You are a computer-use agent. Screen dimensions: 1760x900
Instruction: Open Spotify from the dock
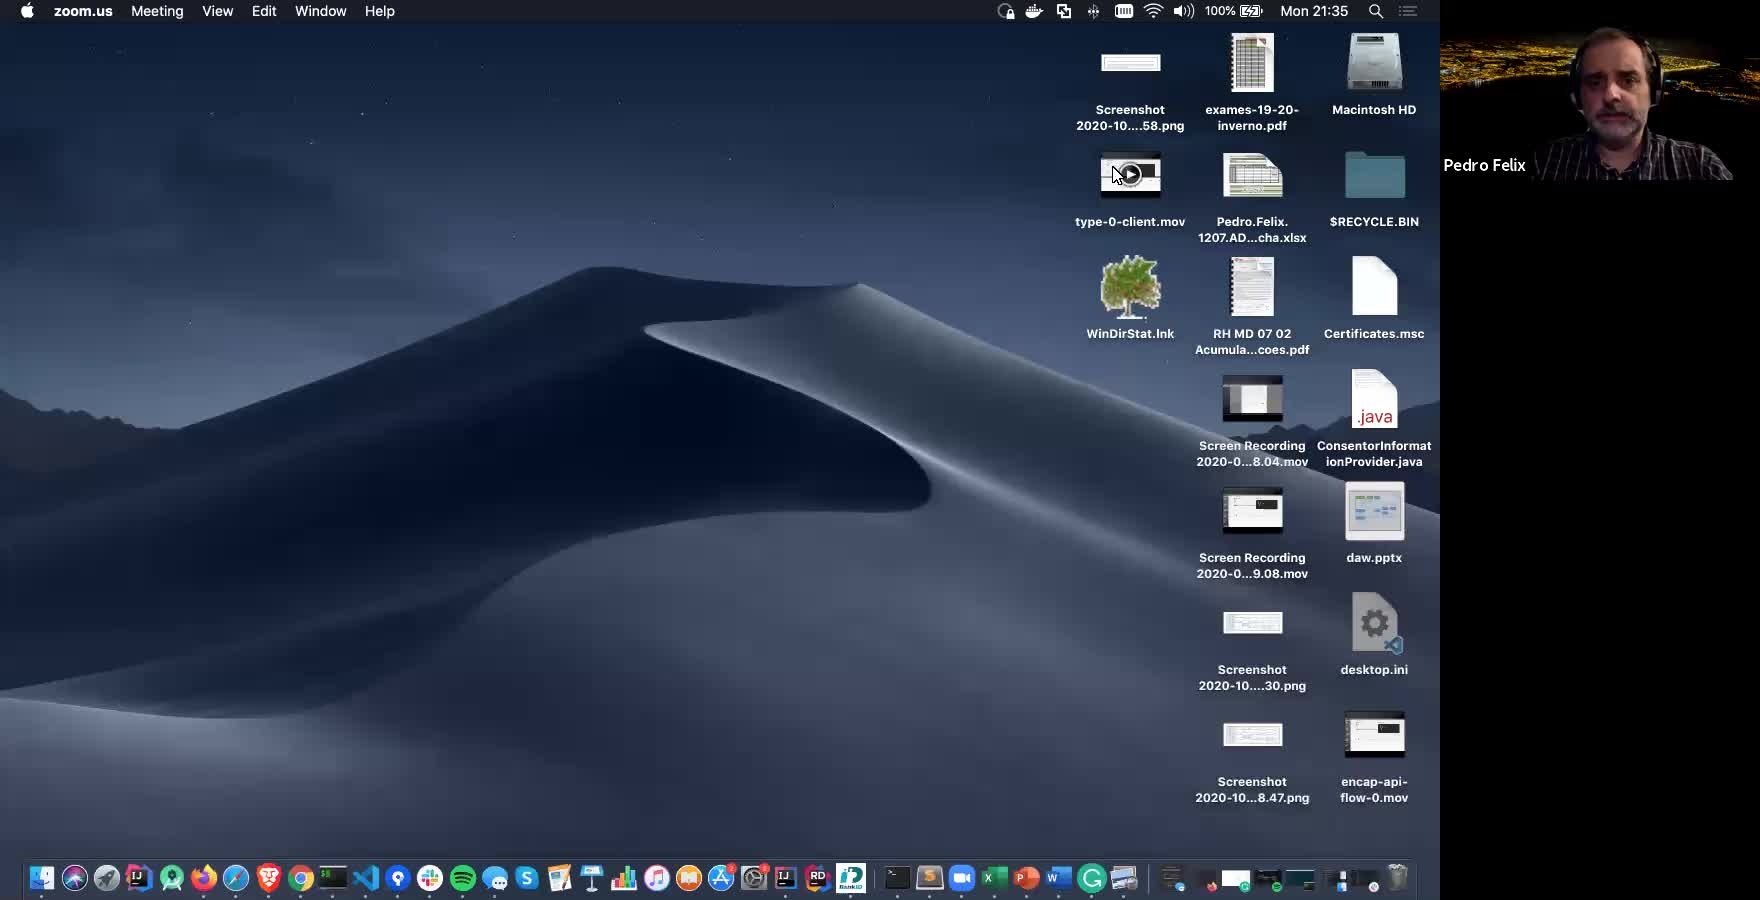pos(463,878)
